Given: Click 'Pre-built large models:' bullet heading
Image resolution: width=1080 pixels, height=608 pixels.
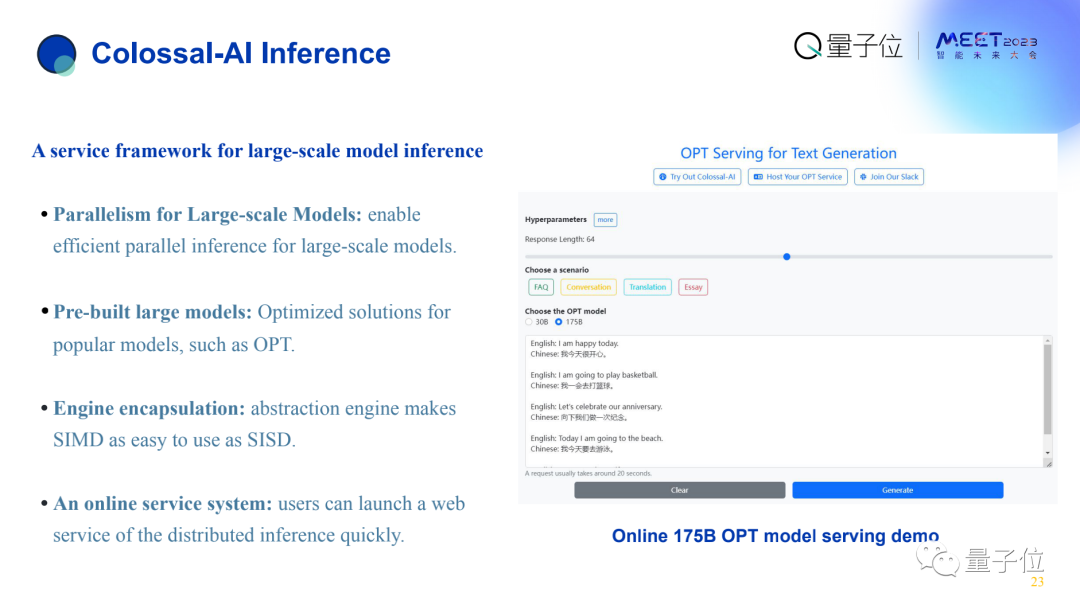Looking at the screenshot, I should [x=153, y=312].
